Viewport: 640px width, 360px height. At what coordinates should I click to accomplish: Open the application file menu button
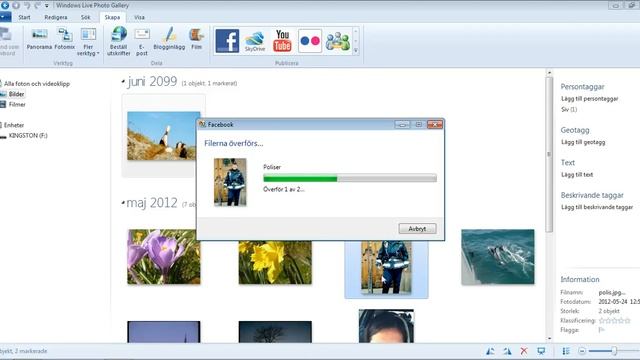(5, 17)
